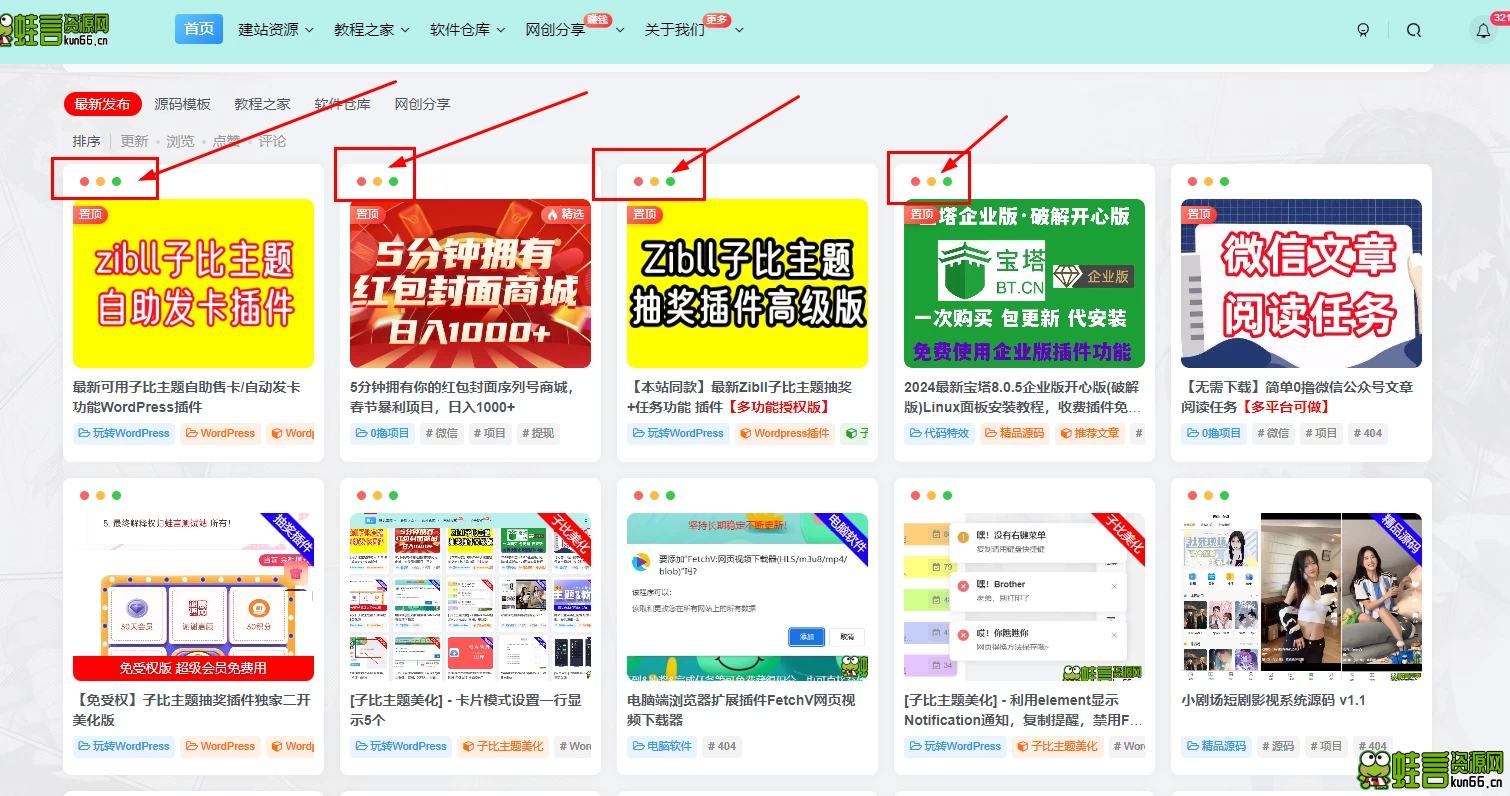
Task: Switch to the 软件仓库 category tab below the header
Action: (x=342, y=104)
